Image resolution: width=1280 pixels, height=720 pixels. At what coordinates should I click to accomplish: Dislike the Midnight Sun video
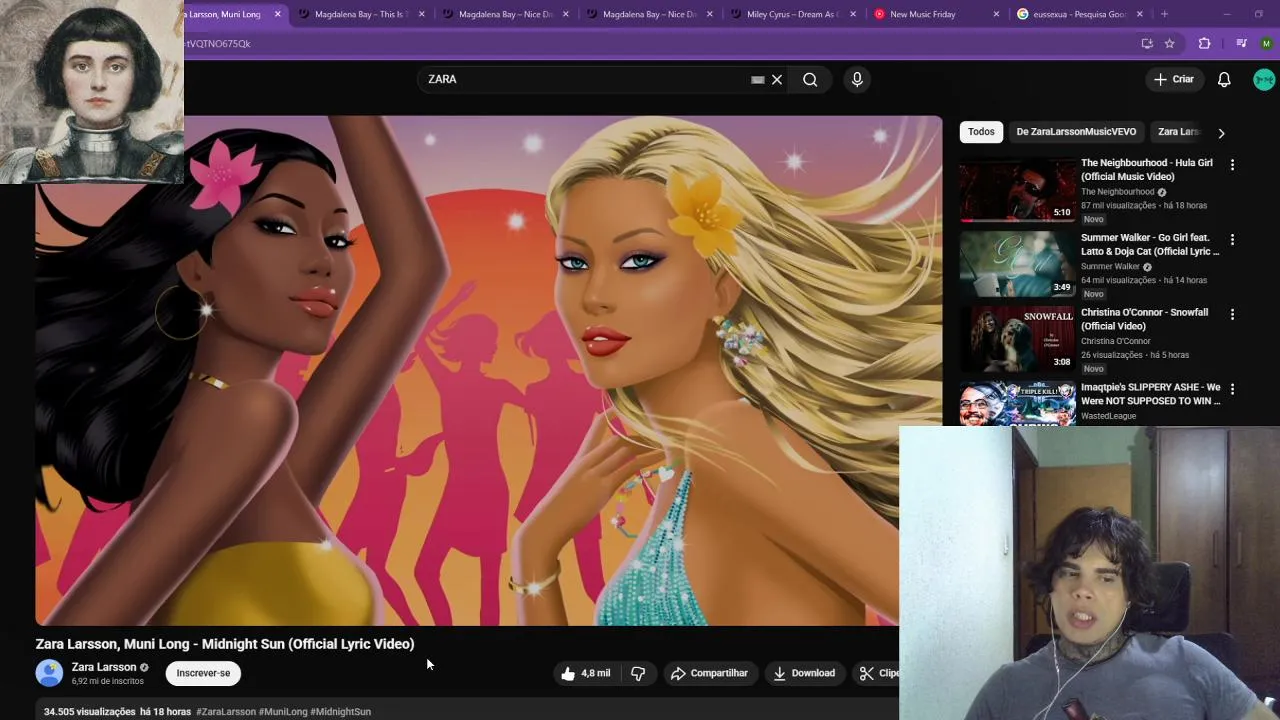tap(638, 673)
